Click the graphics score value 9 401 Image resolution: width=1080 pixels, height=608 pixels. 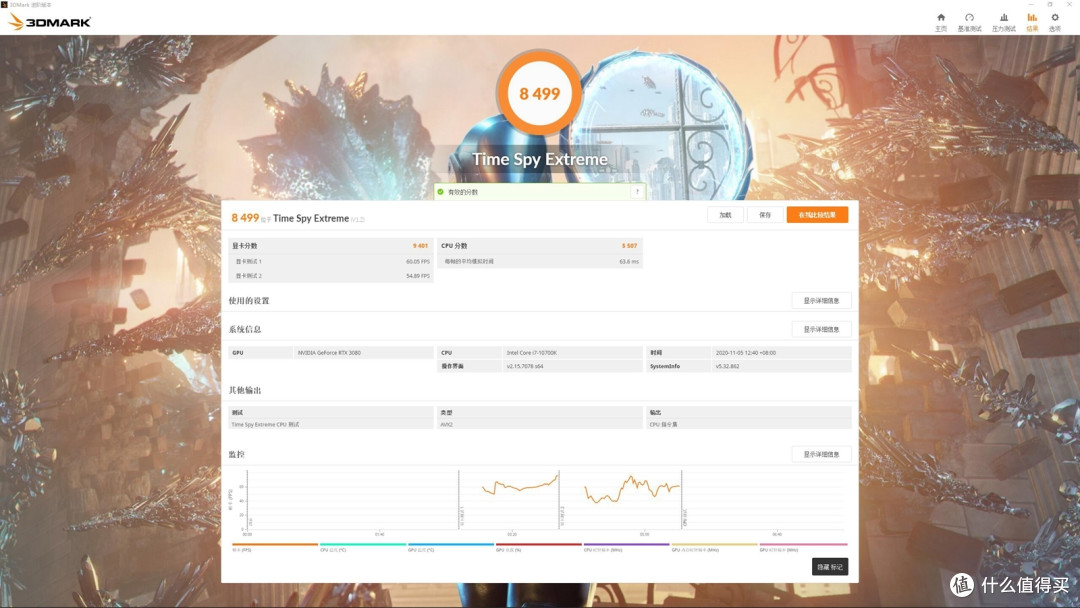(x=420, y=246)
